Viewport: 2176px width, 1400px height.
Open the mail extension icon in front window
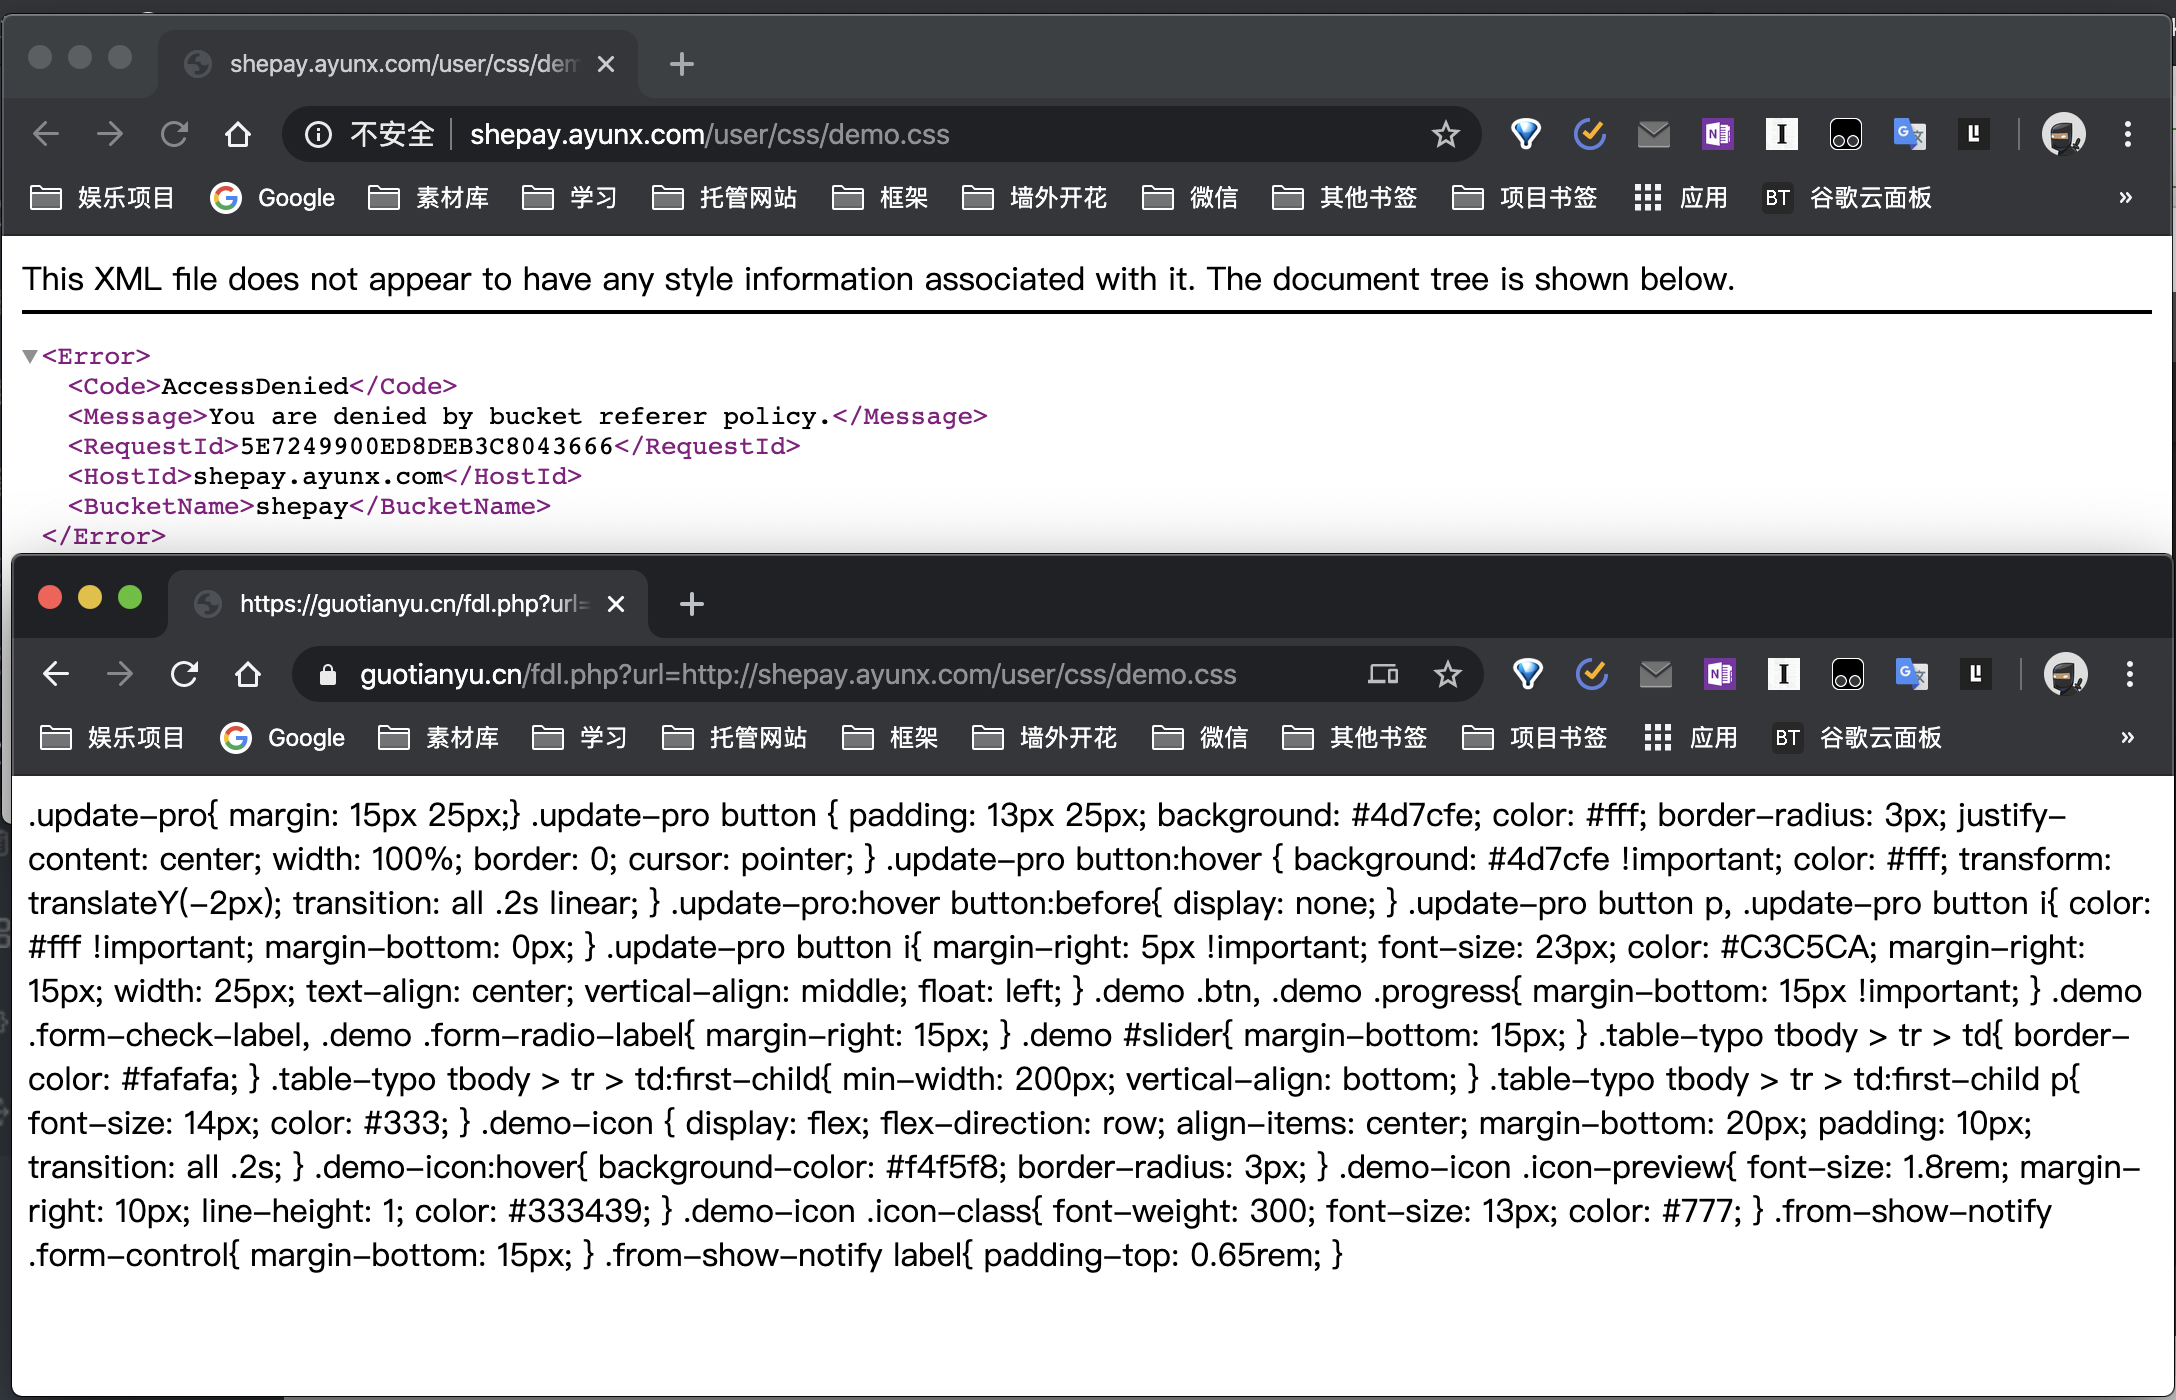(x=1656, y=675)
